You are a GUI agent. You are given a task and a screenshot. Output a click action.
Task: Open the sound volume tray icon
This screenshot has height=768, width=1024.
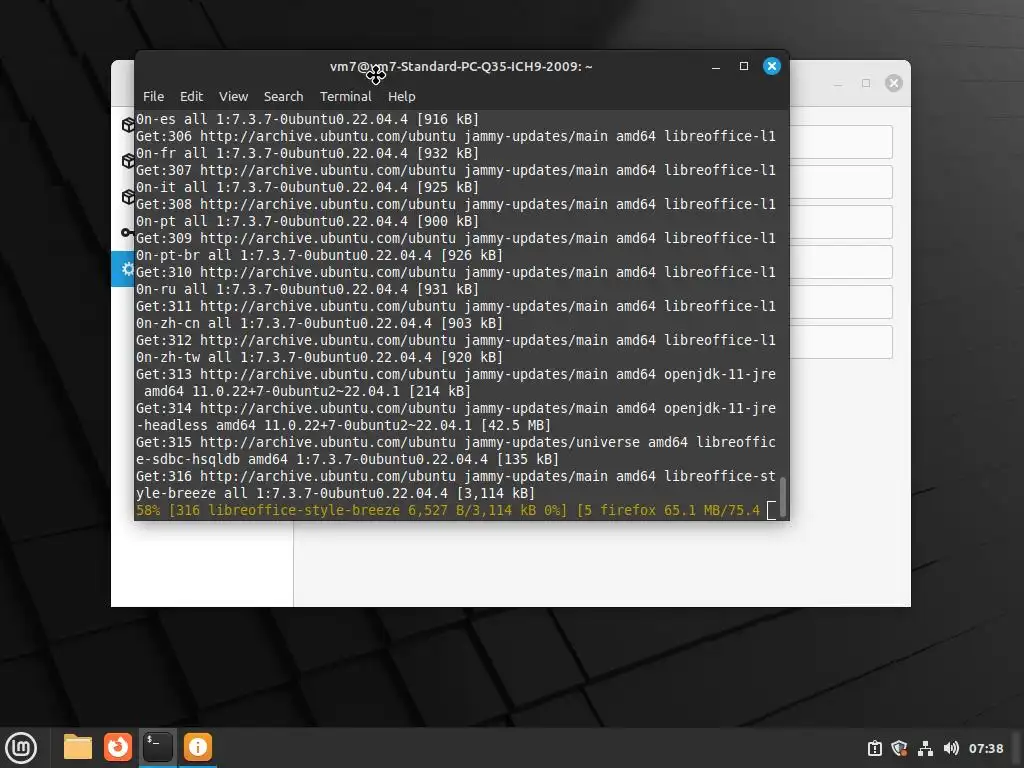(x=951, y=748)
